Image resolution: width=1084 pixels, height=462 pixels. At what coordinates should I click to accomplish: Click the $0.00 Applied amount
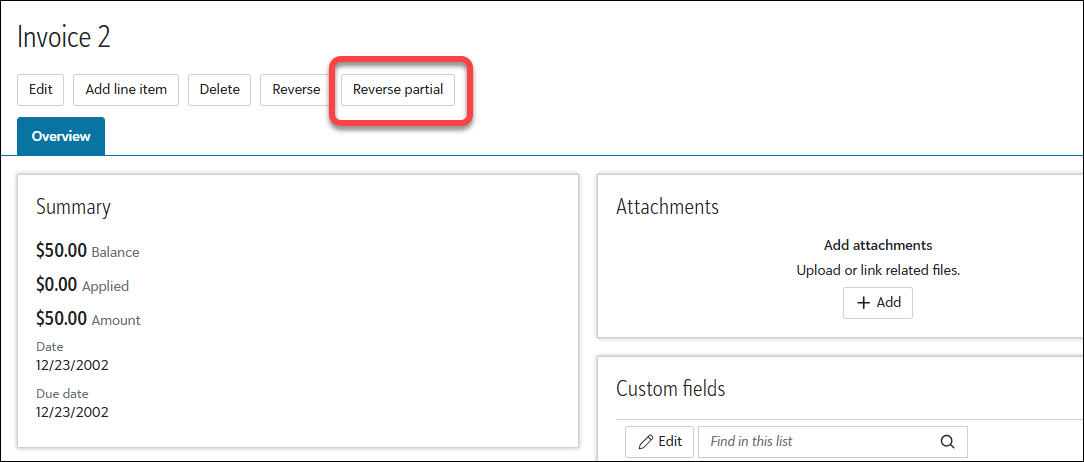pos(57,285)
